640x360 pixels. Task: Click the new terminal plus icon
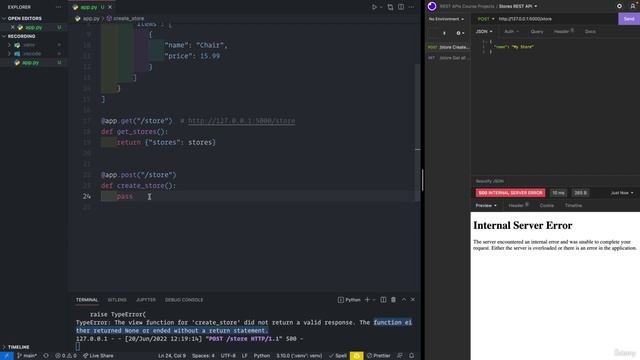[x=367, y=300]
